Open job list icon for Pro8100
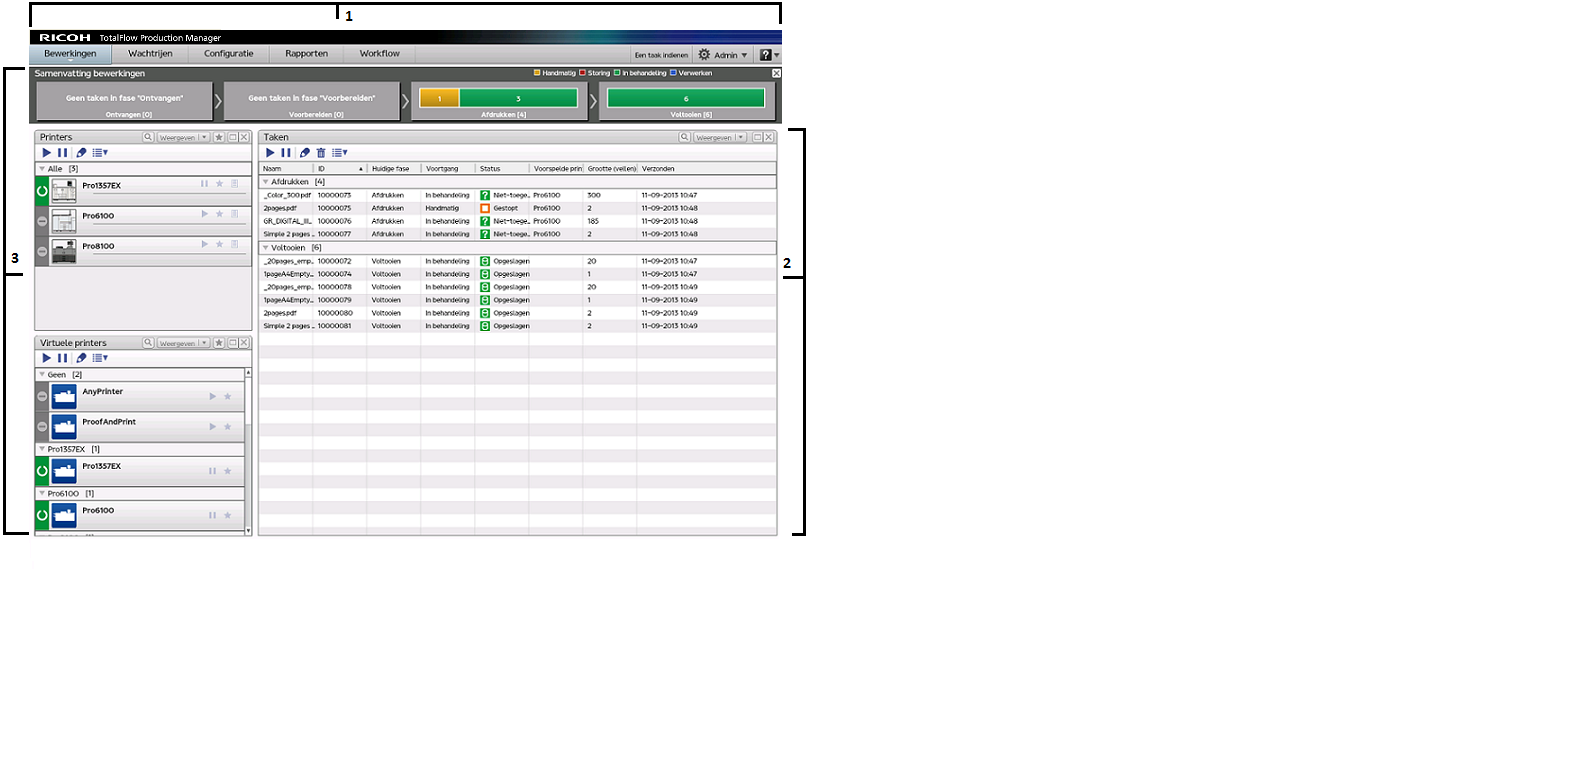Viewport: 1594px width, 774px height. pyautogui.click(x=235, y=244)
